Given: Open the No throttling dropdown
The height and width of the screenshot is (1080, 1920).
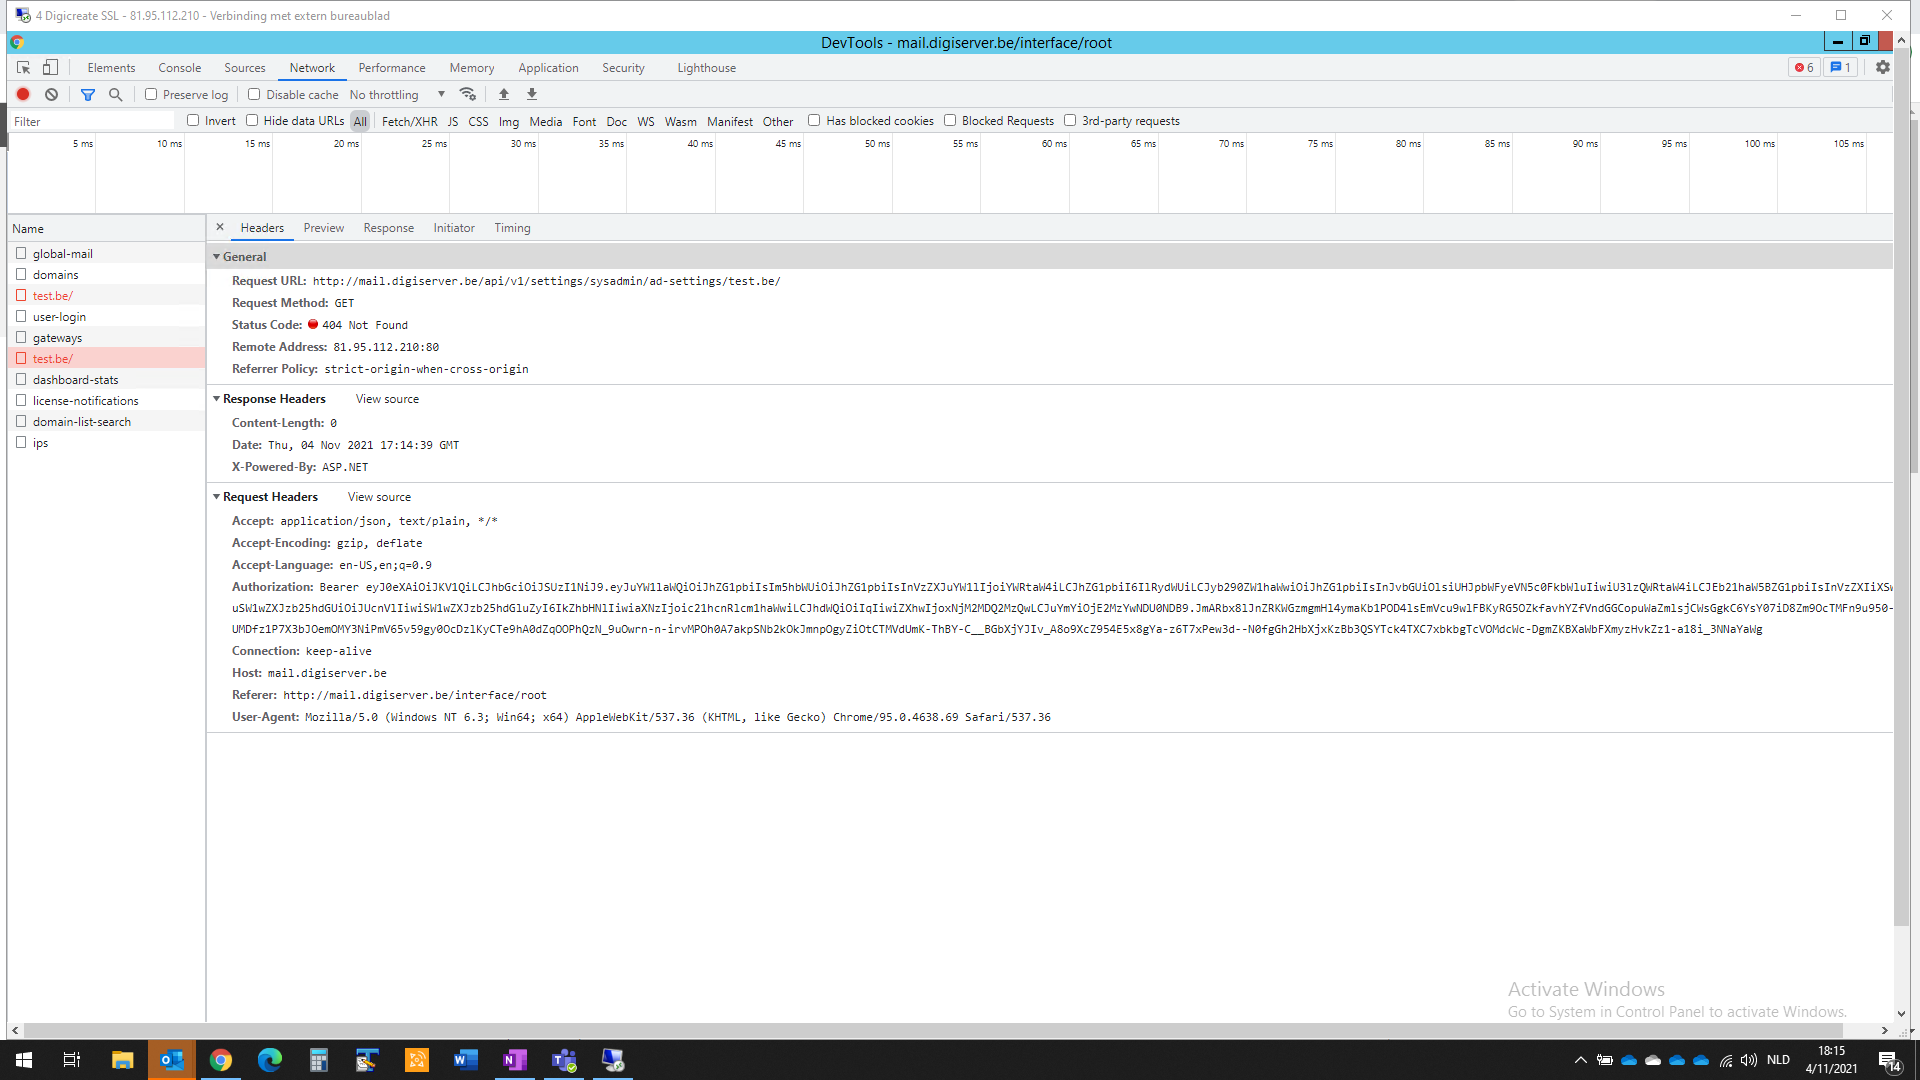Looking at the screenshot, I should pyautogui.click(x=397, y=94).
